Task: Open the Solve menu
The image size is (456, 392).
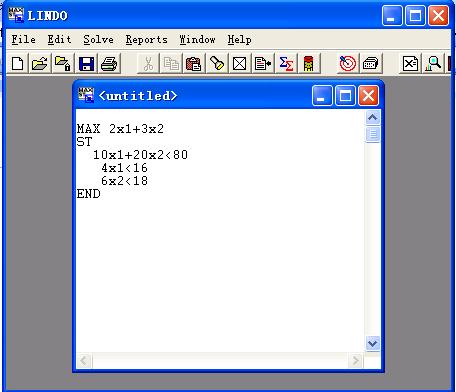Action: point(99,40)
